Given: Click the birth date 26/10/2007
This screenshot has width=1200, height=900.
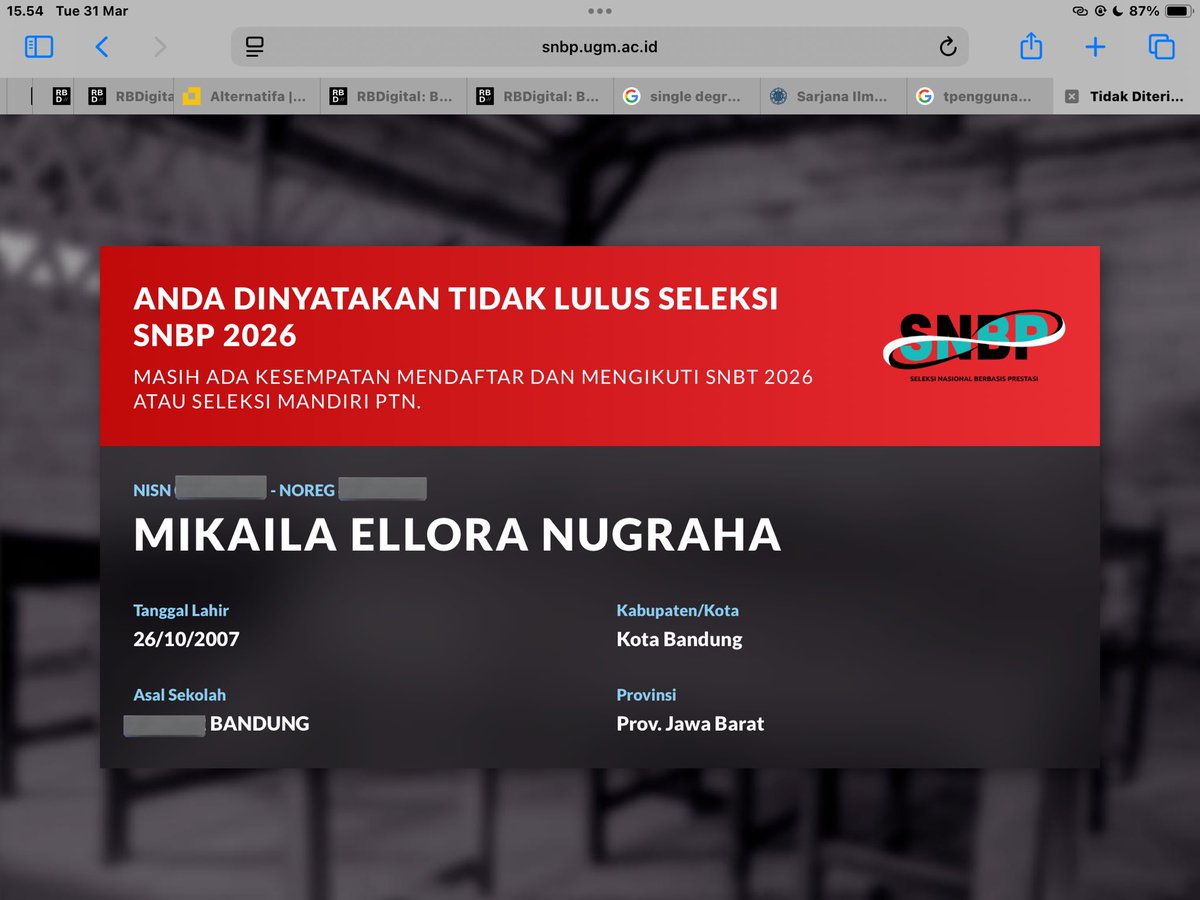Looking at the screenshot, I should (x=186, y=639).
